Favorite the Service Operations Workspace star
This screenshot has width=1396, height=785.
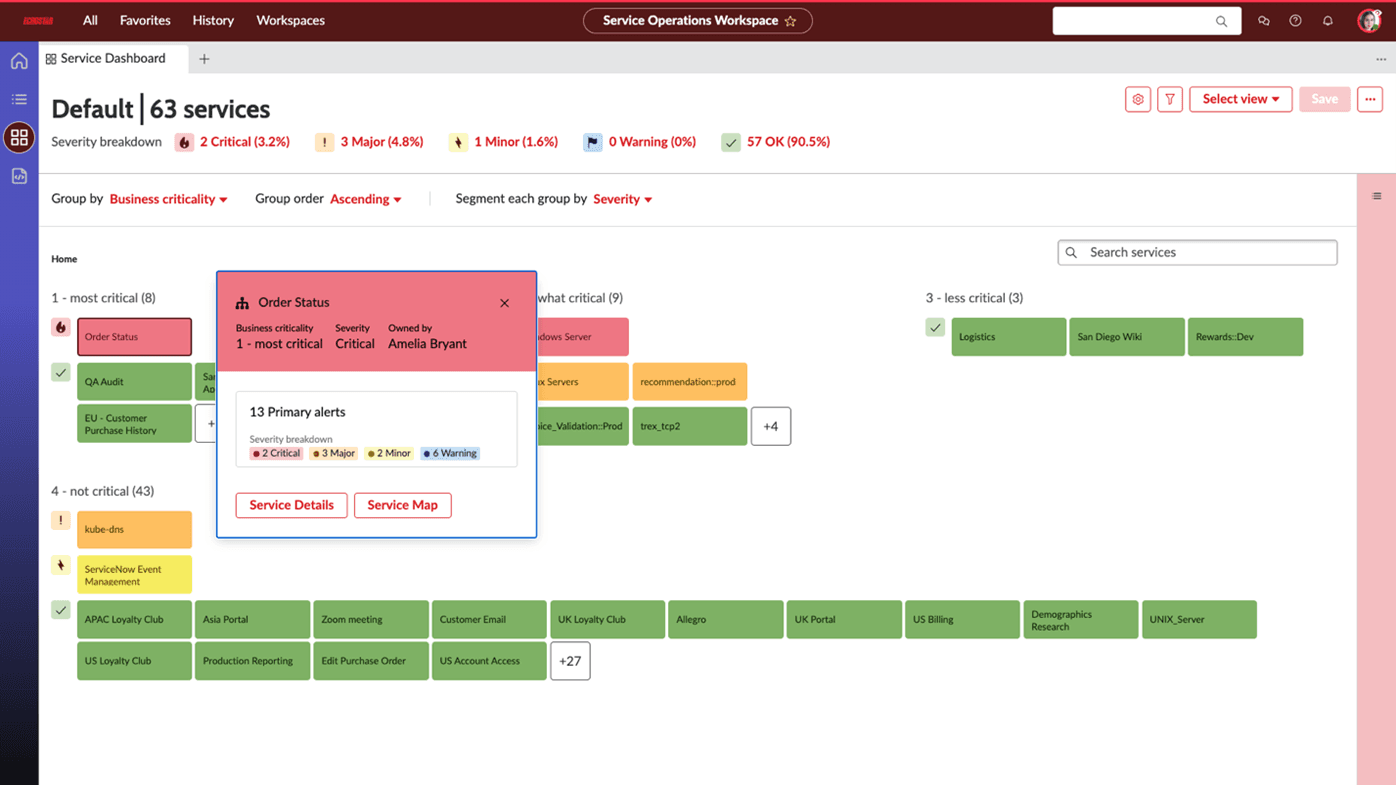[791, 20]
